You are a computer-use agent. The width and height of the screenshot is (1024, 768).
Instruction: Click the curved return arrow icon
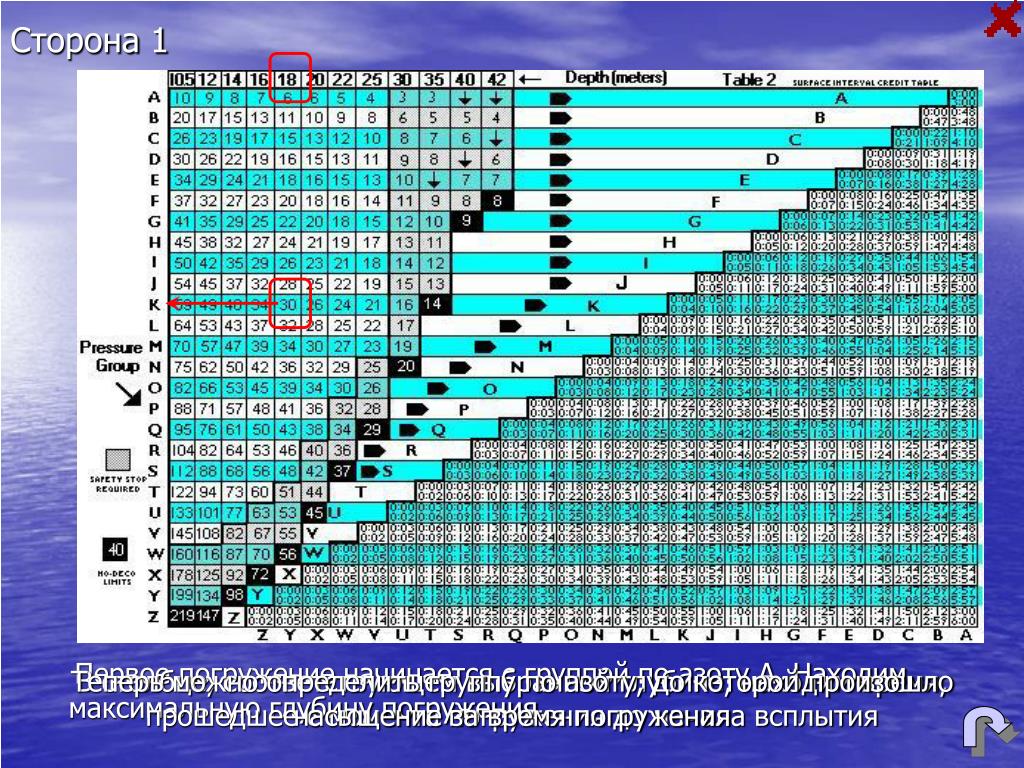click(x=991, y=730)
